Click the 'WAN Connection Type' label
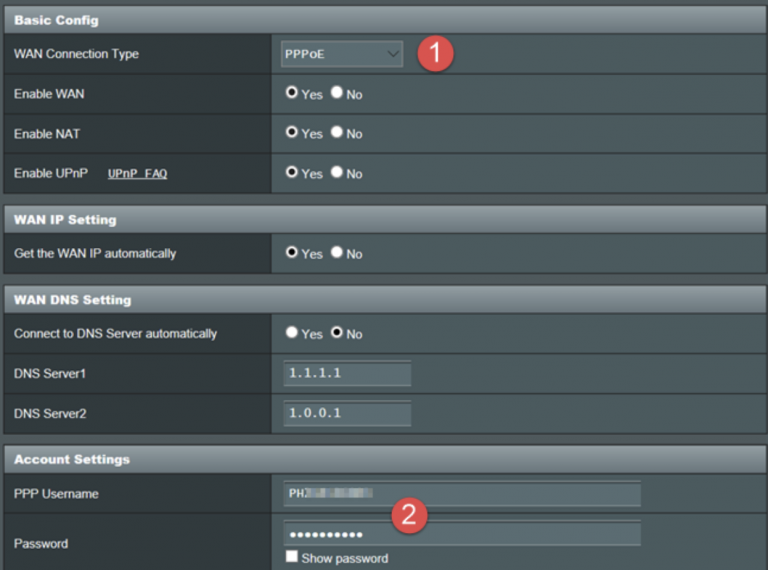This screenshot has height=570, width=768. 76,54
